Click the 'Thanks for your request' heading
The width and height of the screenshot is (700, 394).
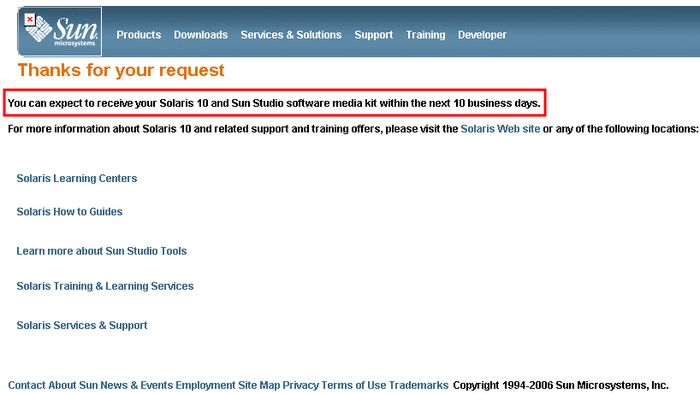121,70
